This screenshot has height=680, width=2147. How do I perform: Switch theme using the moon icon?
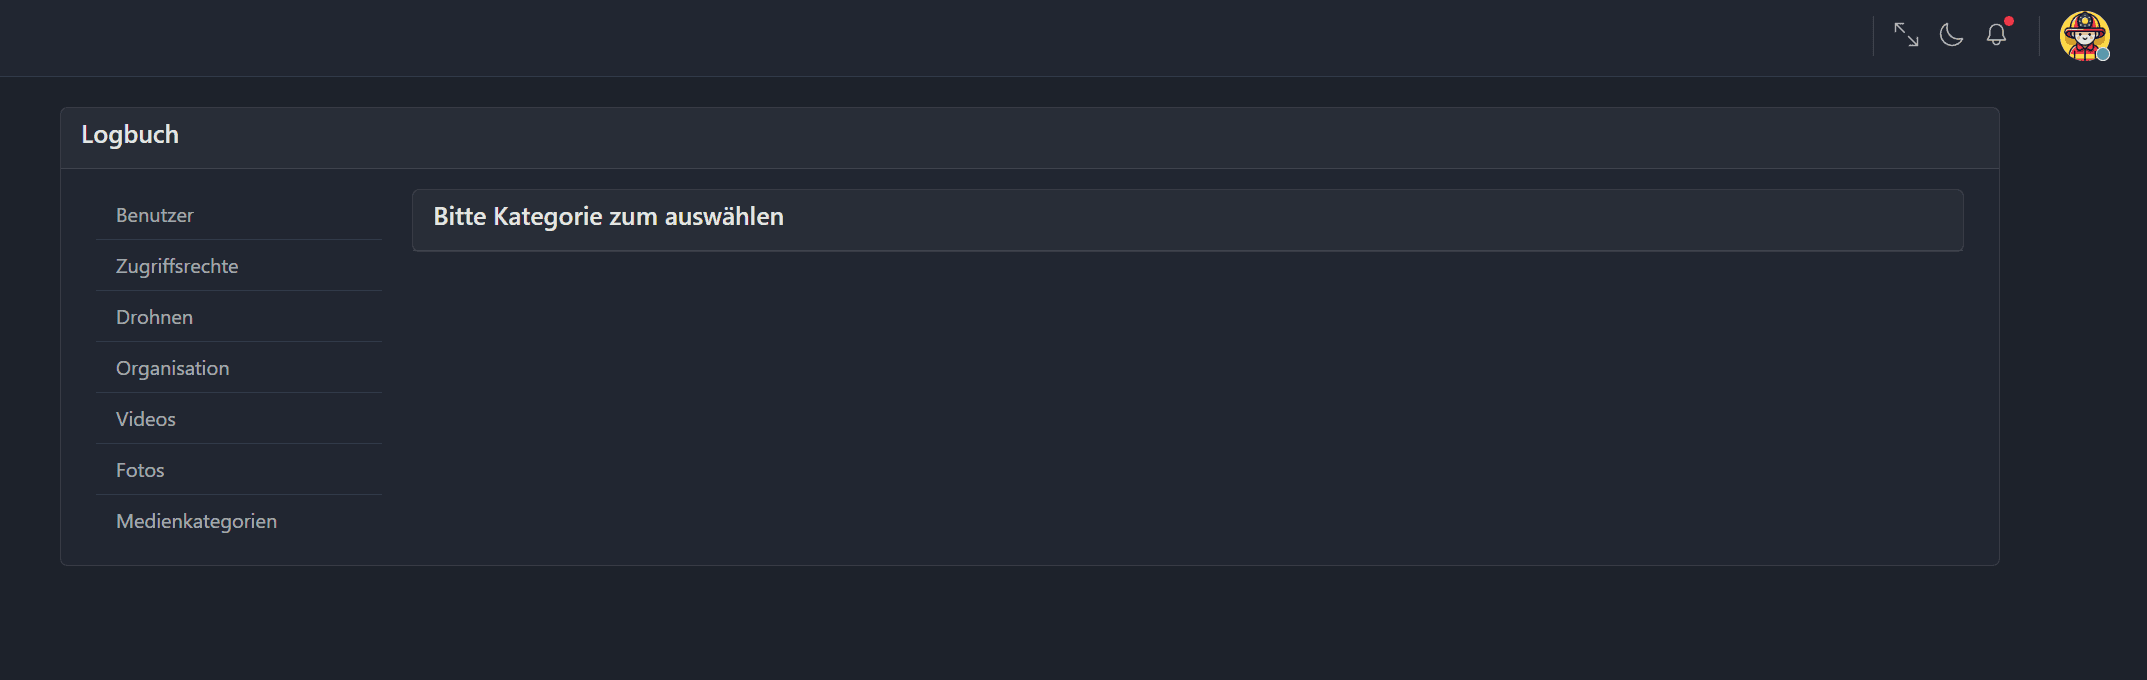(1951, 35)
